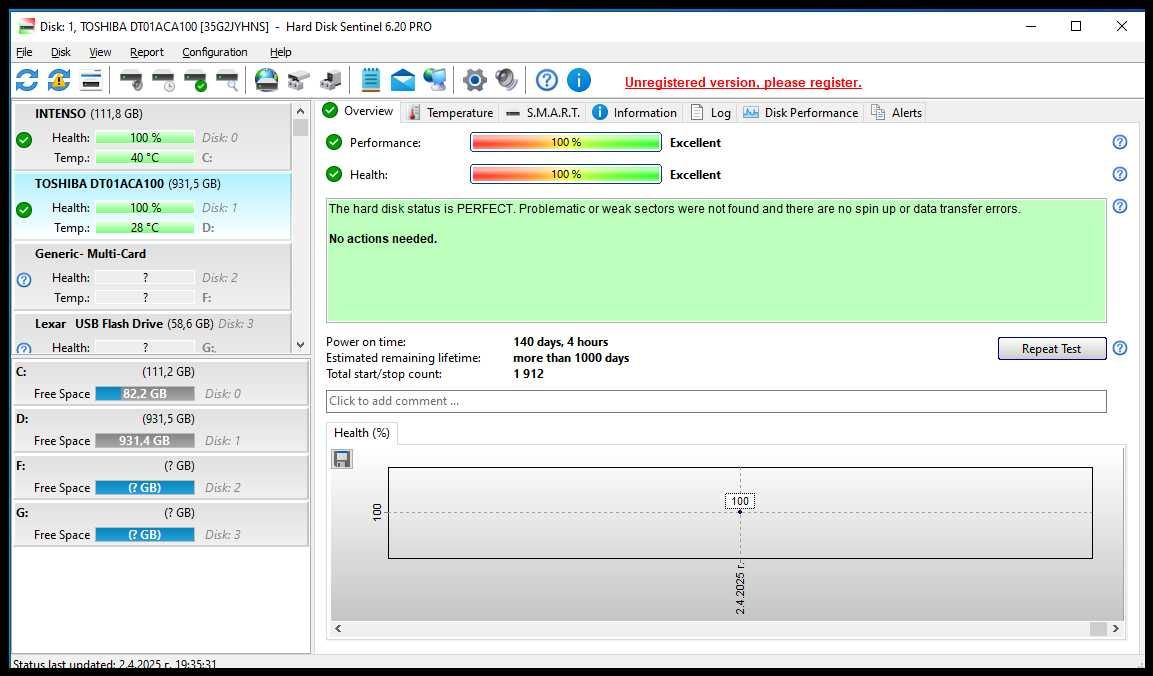Select the Lexar USB Flash Drive entry
The image size is (1153, 676).
152,333
